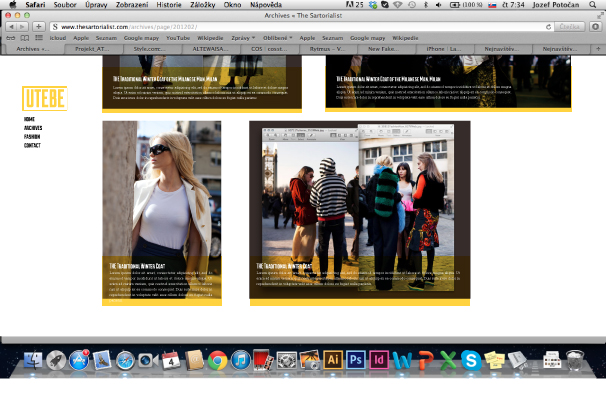Launch Adobe Photoshop from the dock

[x=356, y=360]
